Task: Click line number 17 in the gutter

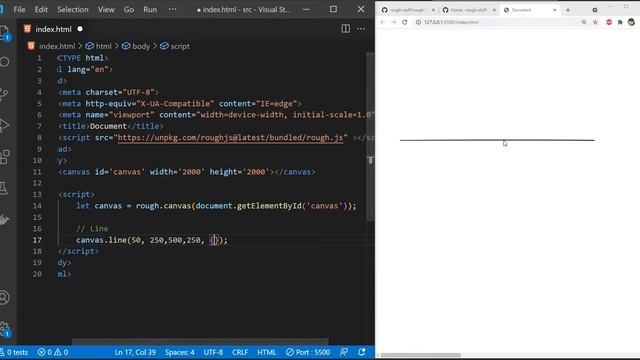Action: (x=37, y=240)
